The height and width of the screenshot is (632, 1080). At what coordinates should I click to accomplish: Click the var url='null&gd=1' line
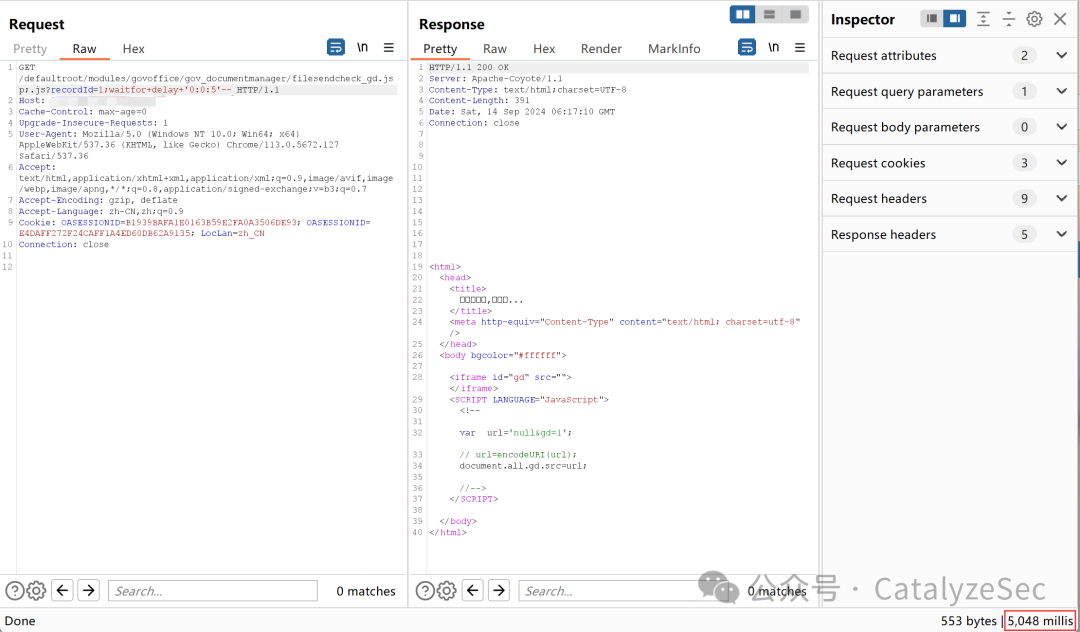pos(515,433)
